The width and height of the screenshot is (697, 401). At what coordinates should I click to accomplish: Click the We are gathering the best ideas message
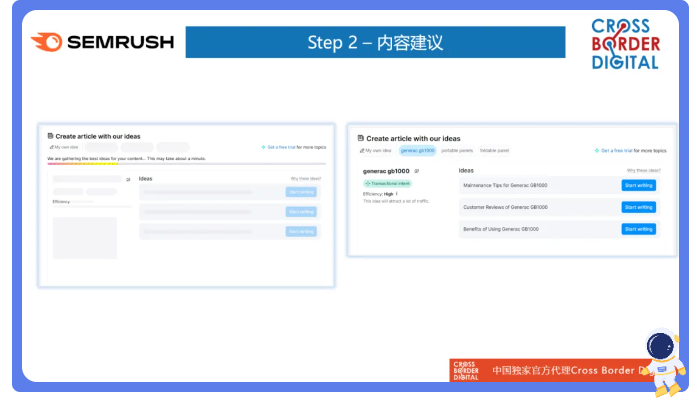pyautogui.click(x=126, y=159)
